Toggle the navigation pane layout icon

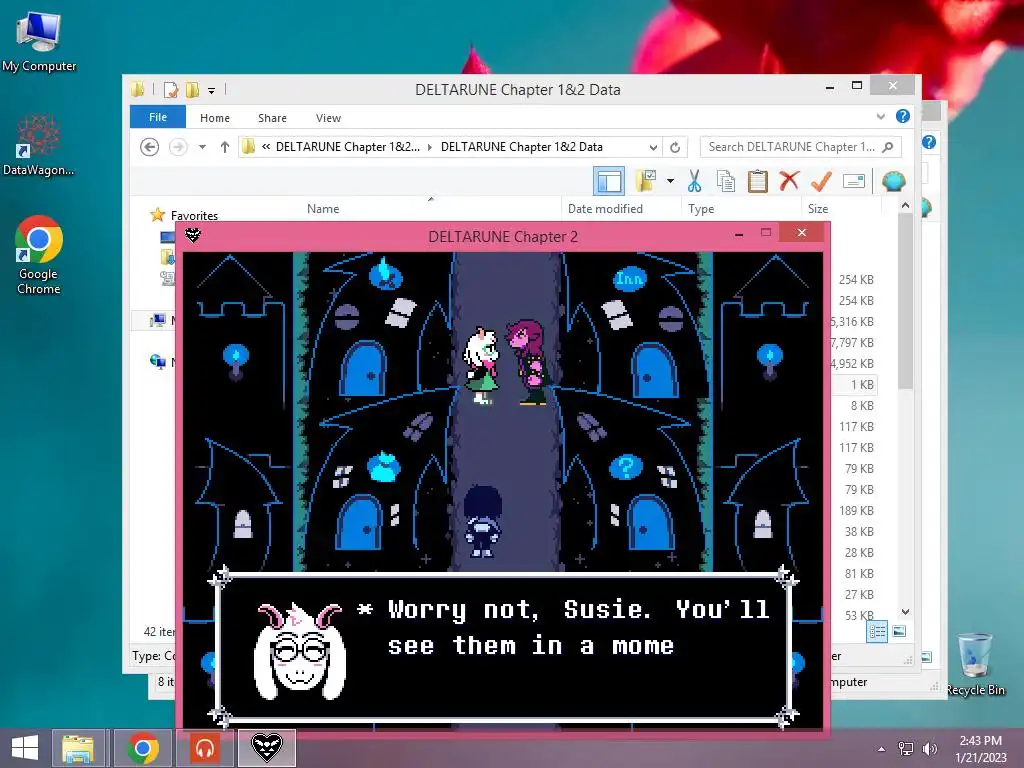(609, 181)
